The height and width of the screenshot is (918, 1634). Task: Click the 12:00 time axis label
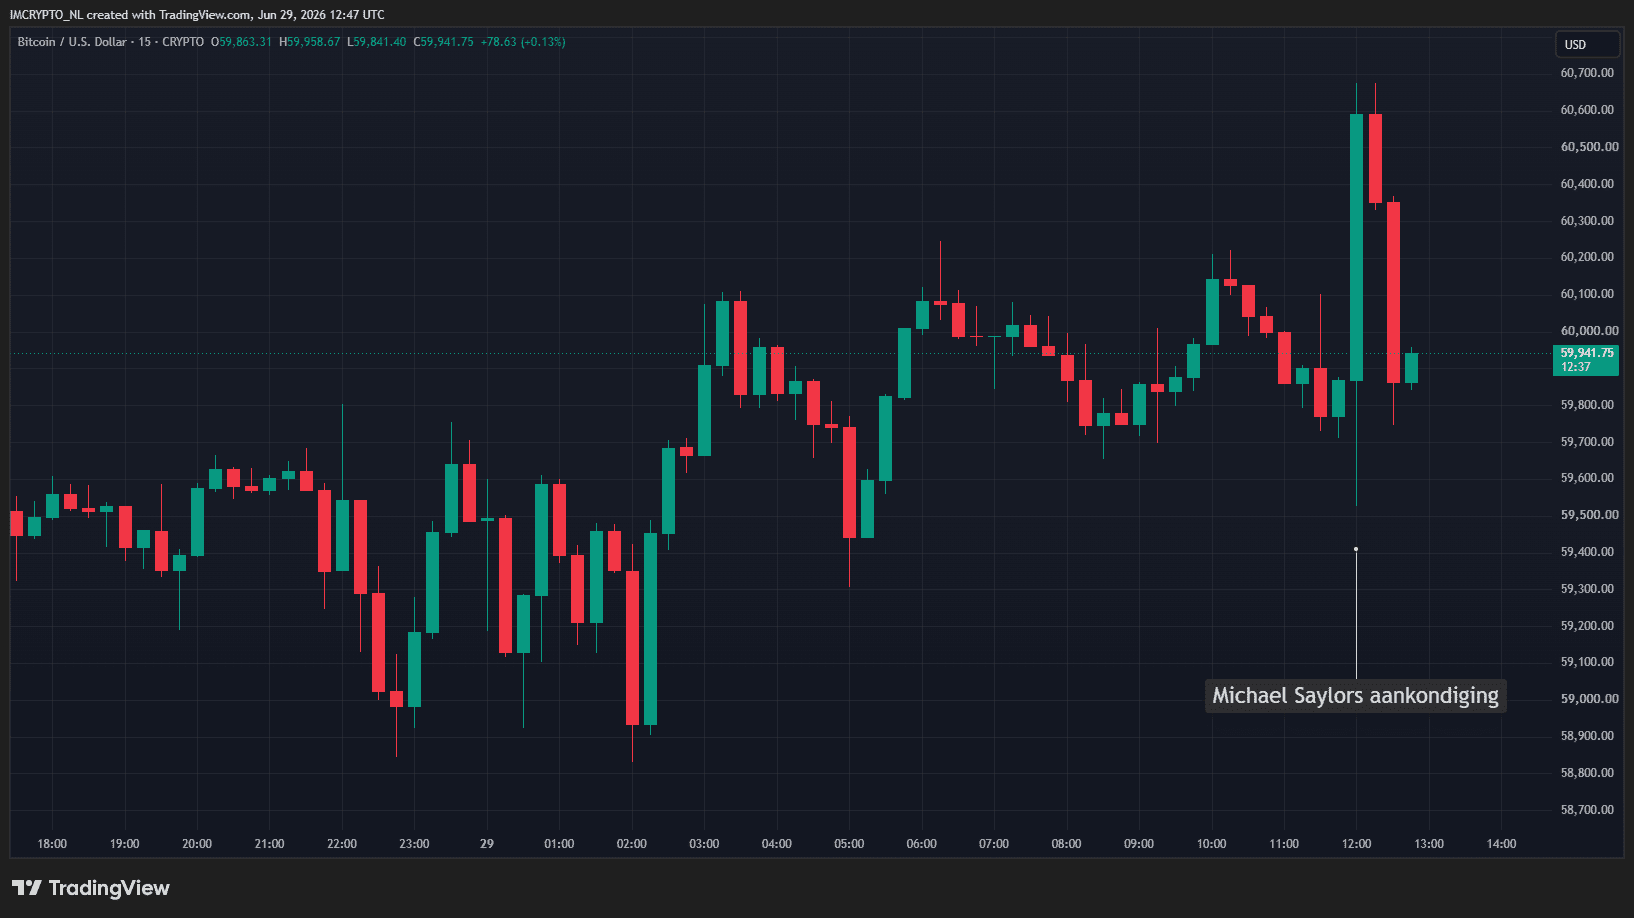point(1357,844)
